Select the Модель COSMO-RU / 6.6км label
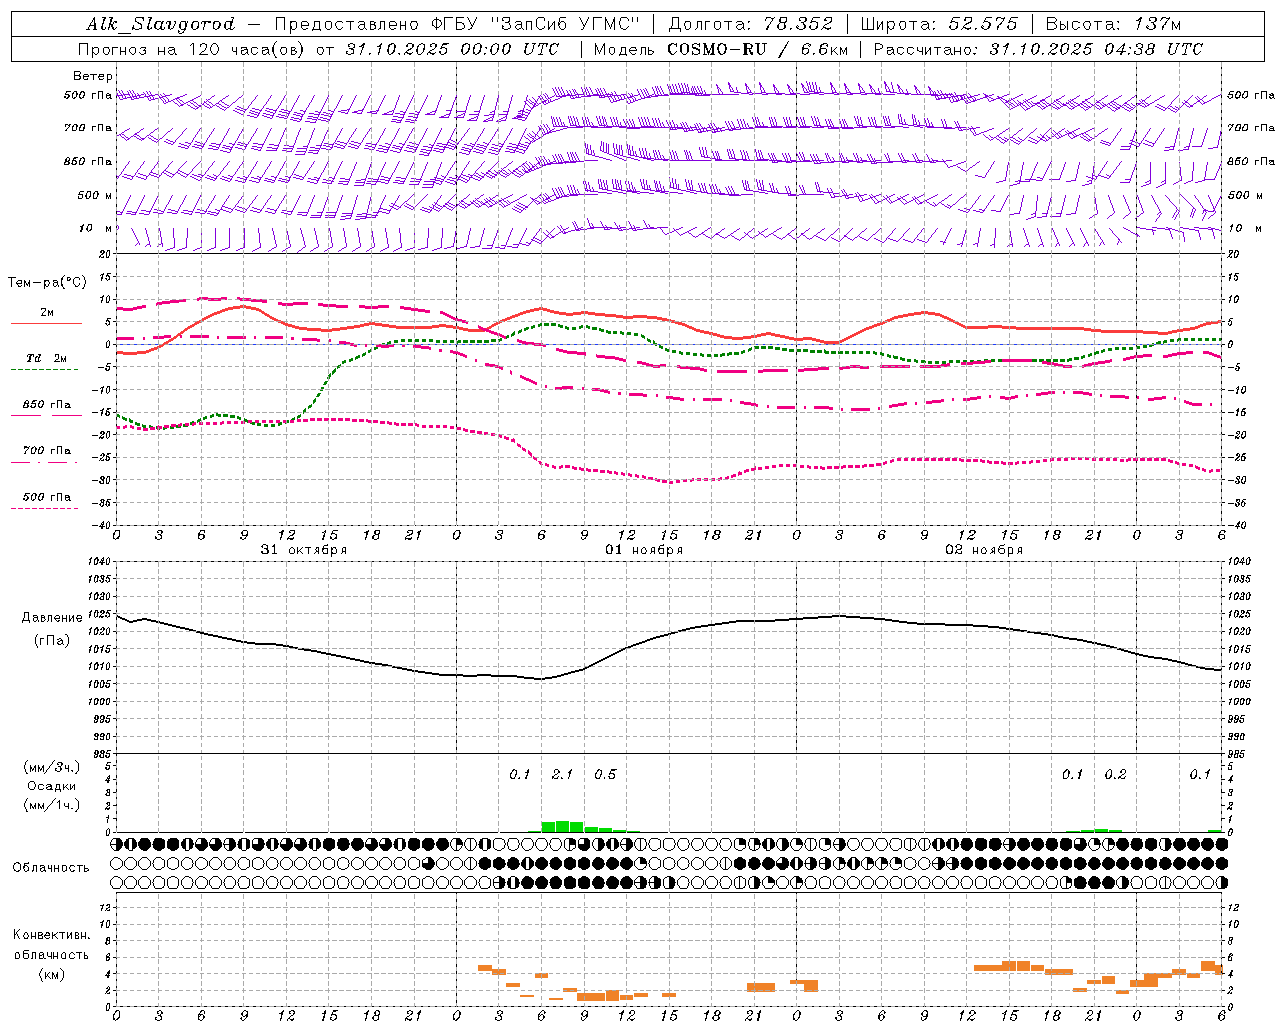 (x=721, y=49)
